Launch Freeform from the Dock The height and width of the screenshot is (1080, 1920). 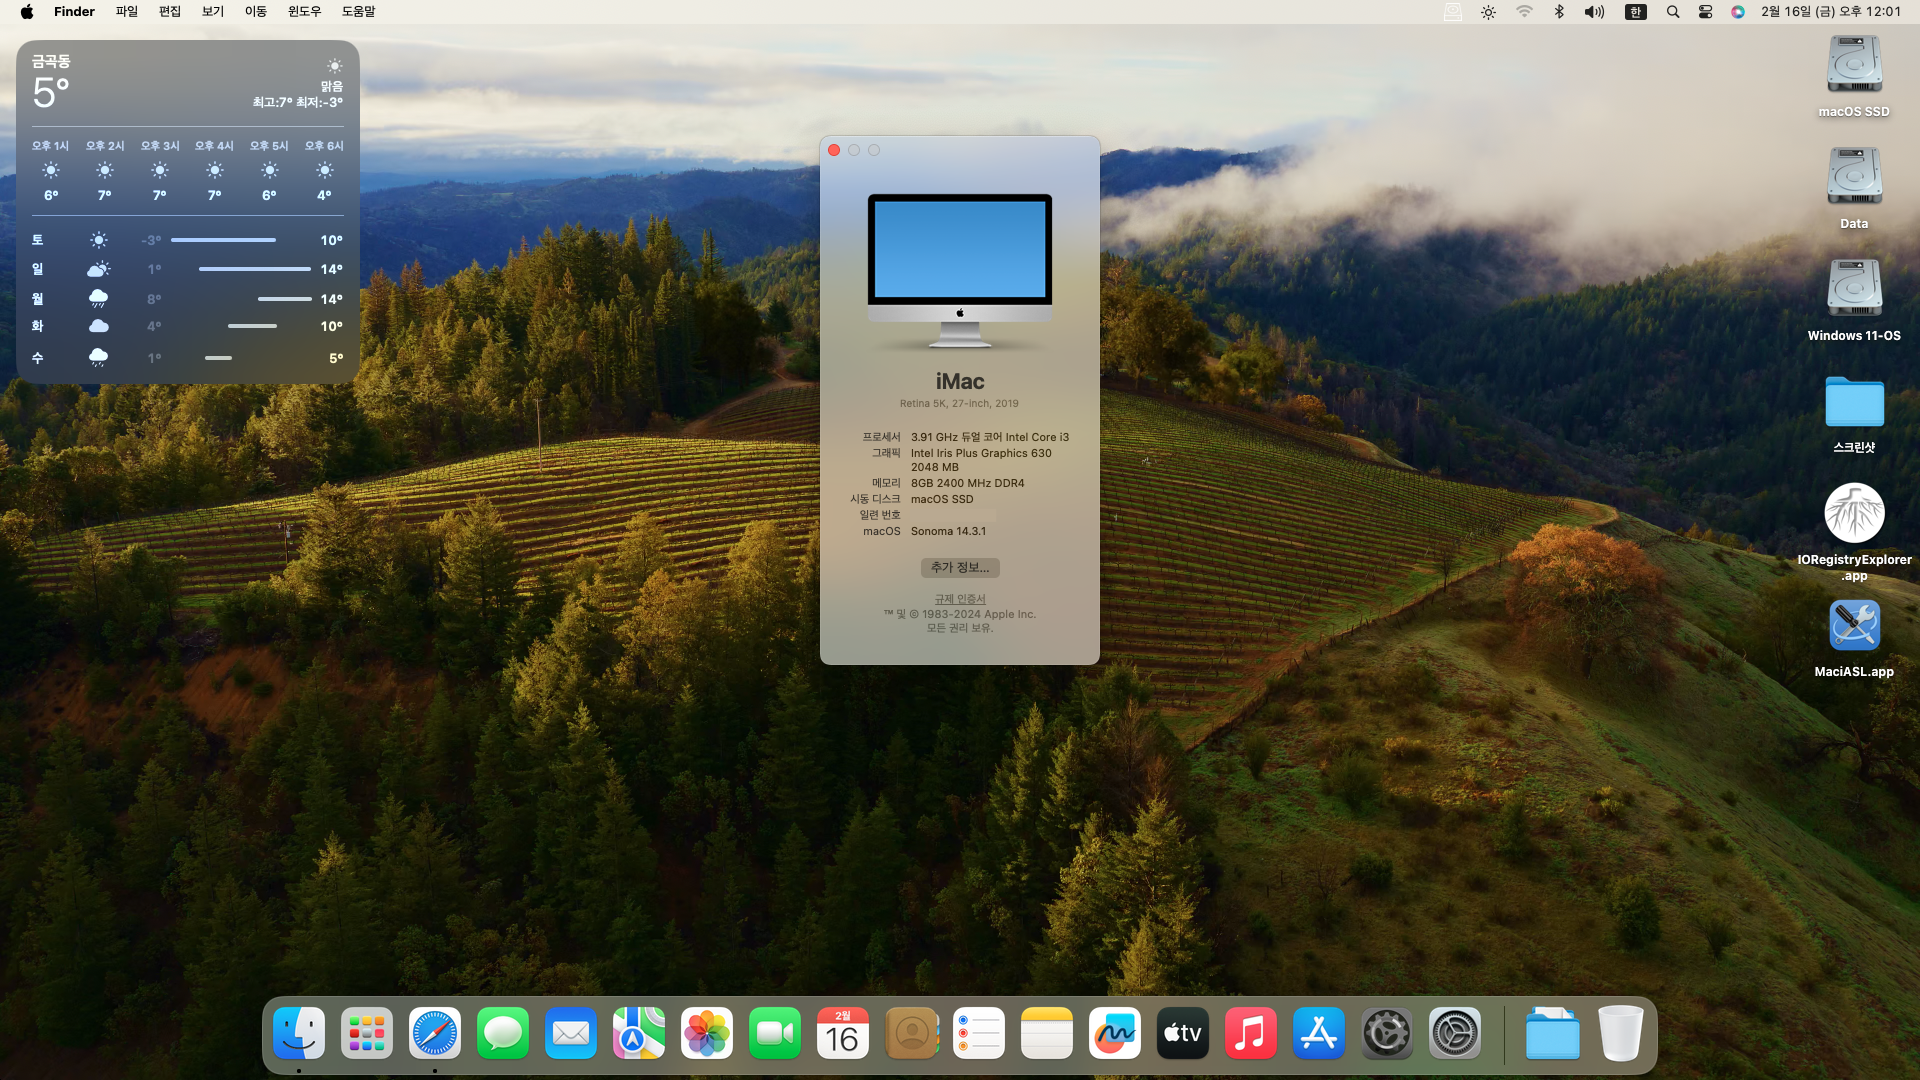click(1115, 1033)
